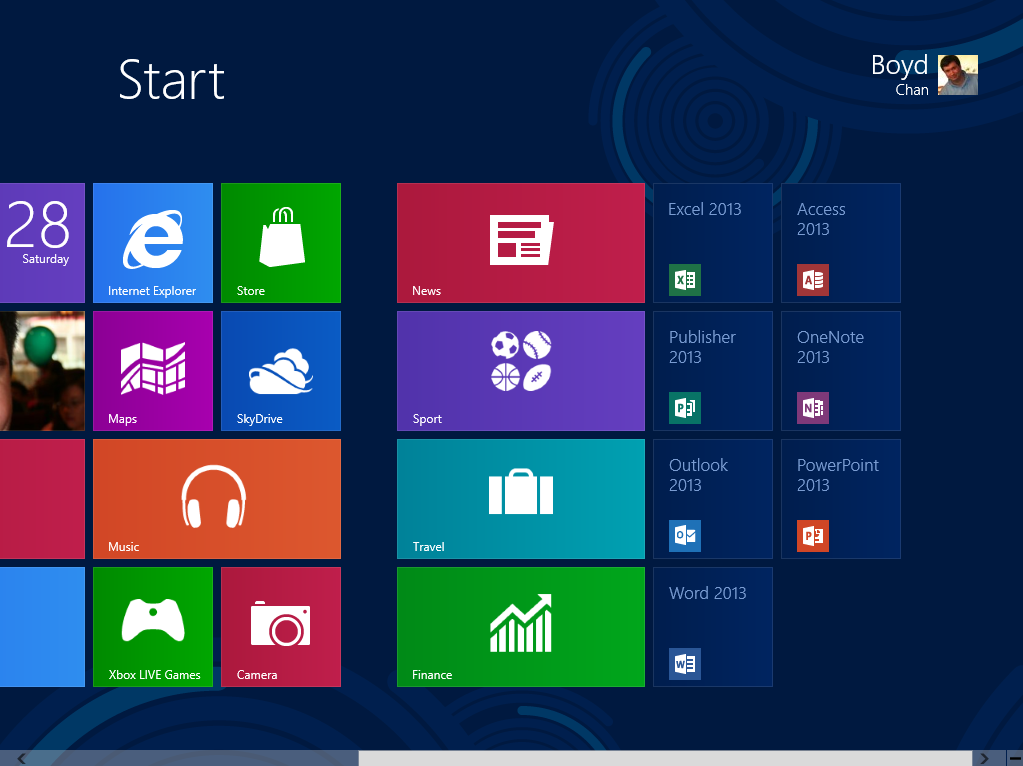
Task: Open the Xbox LIVE Games tile
Action: (153, 626)
